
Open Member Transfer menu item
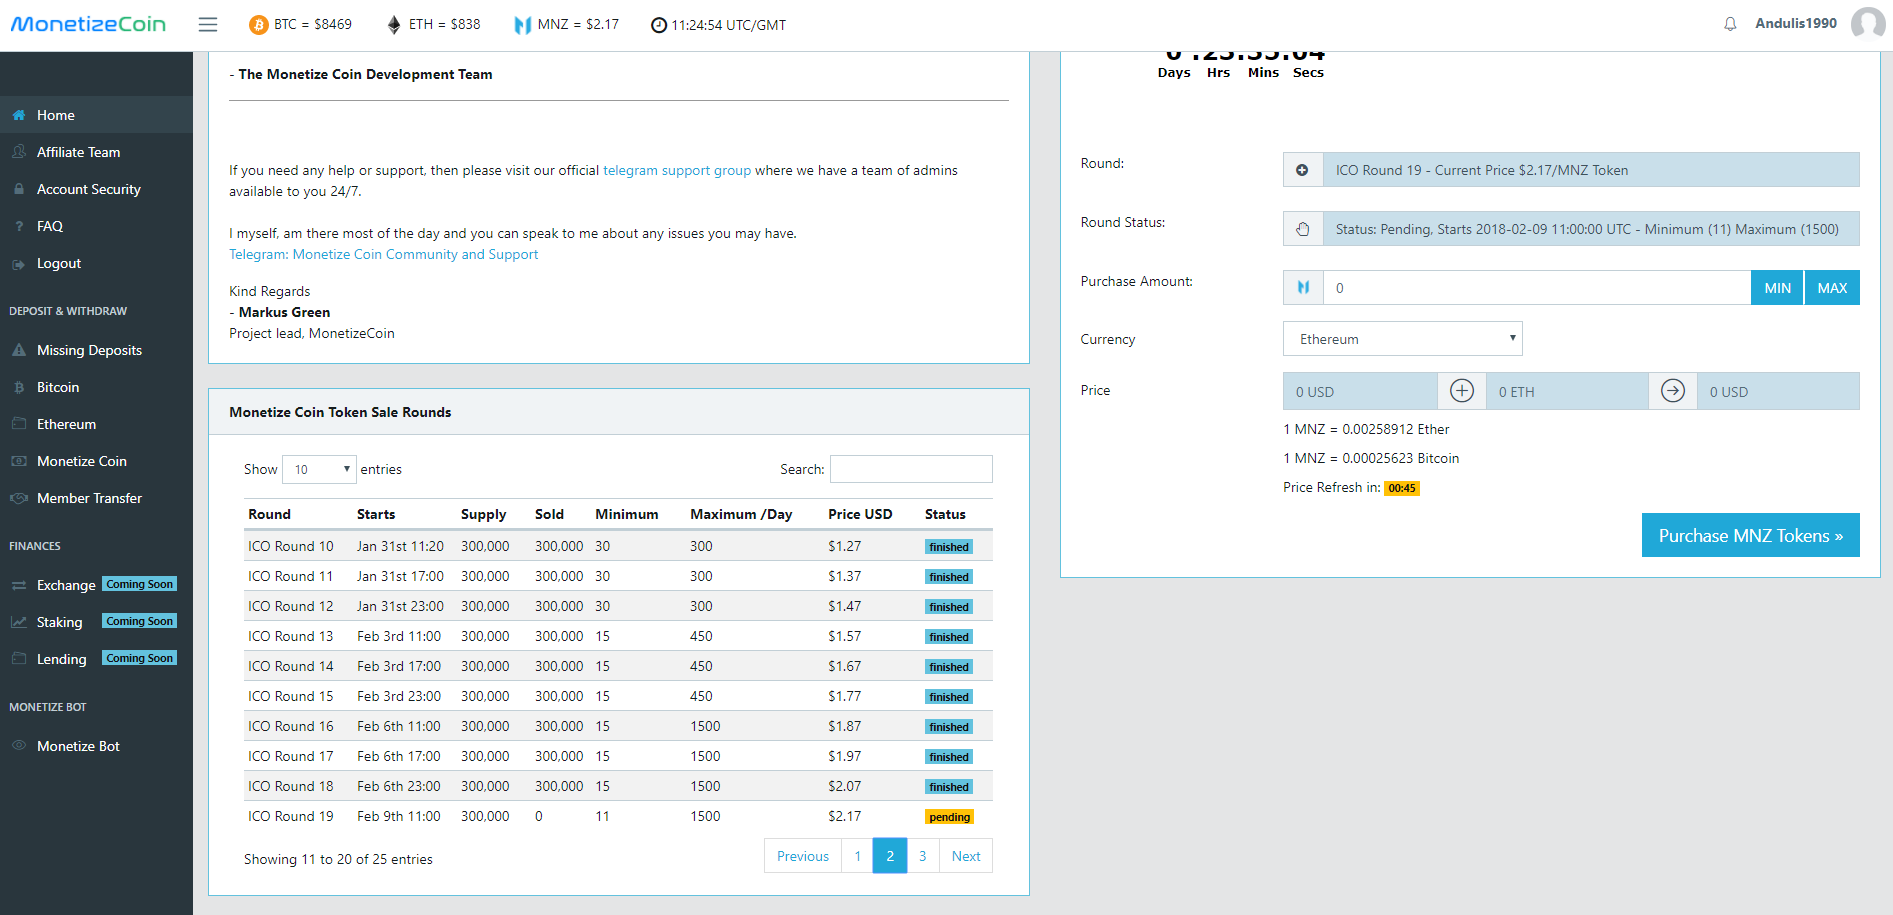click(x=89, y=498)
